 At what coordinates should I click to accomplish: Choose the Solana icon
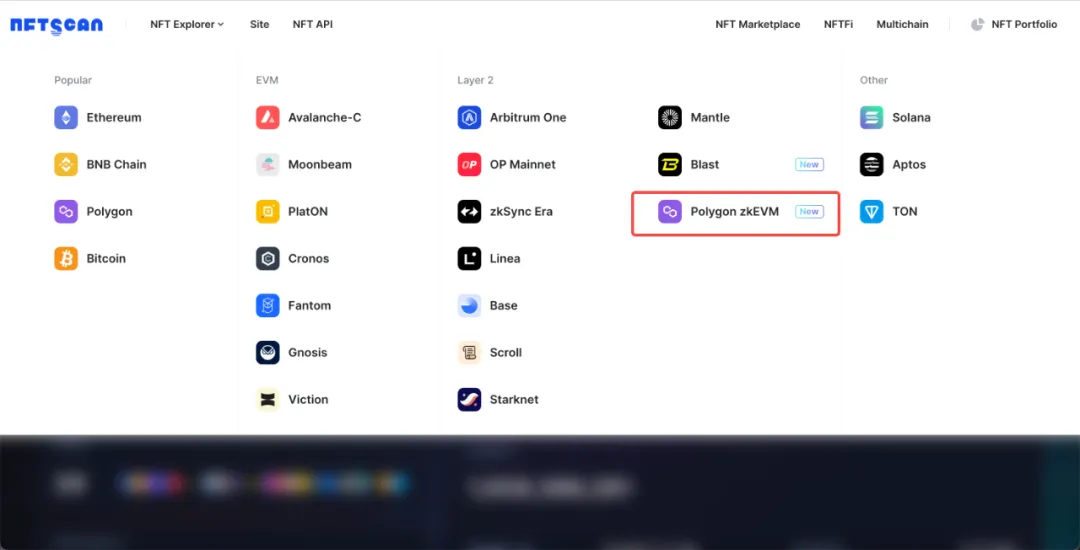point(871,118)
